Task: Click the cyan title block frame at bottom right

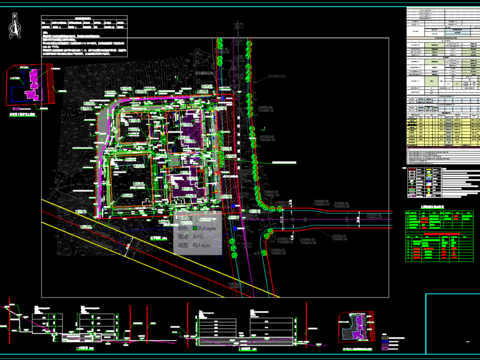Action: click(x=453, y=324)
